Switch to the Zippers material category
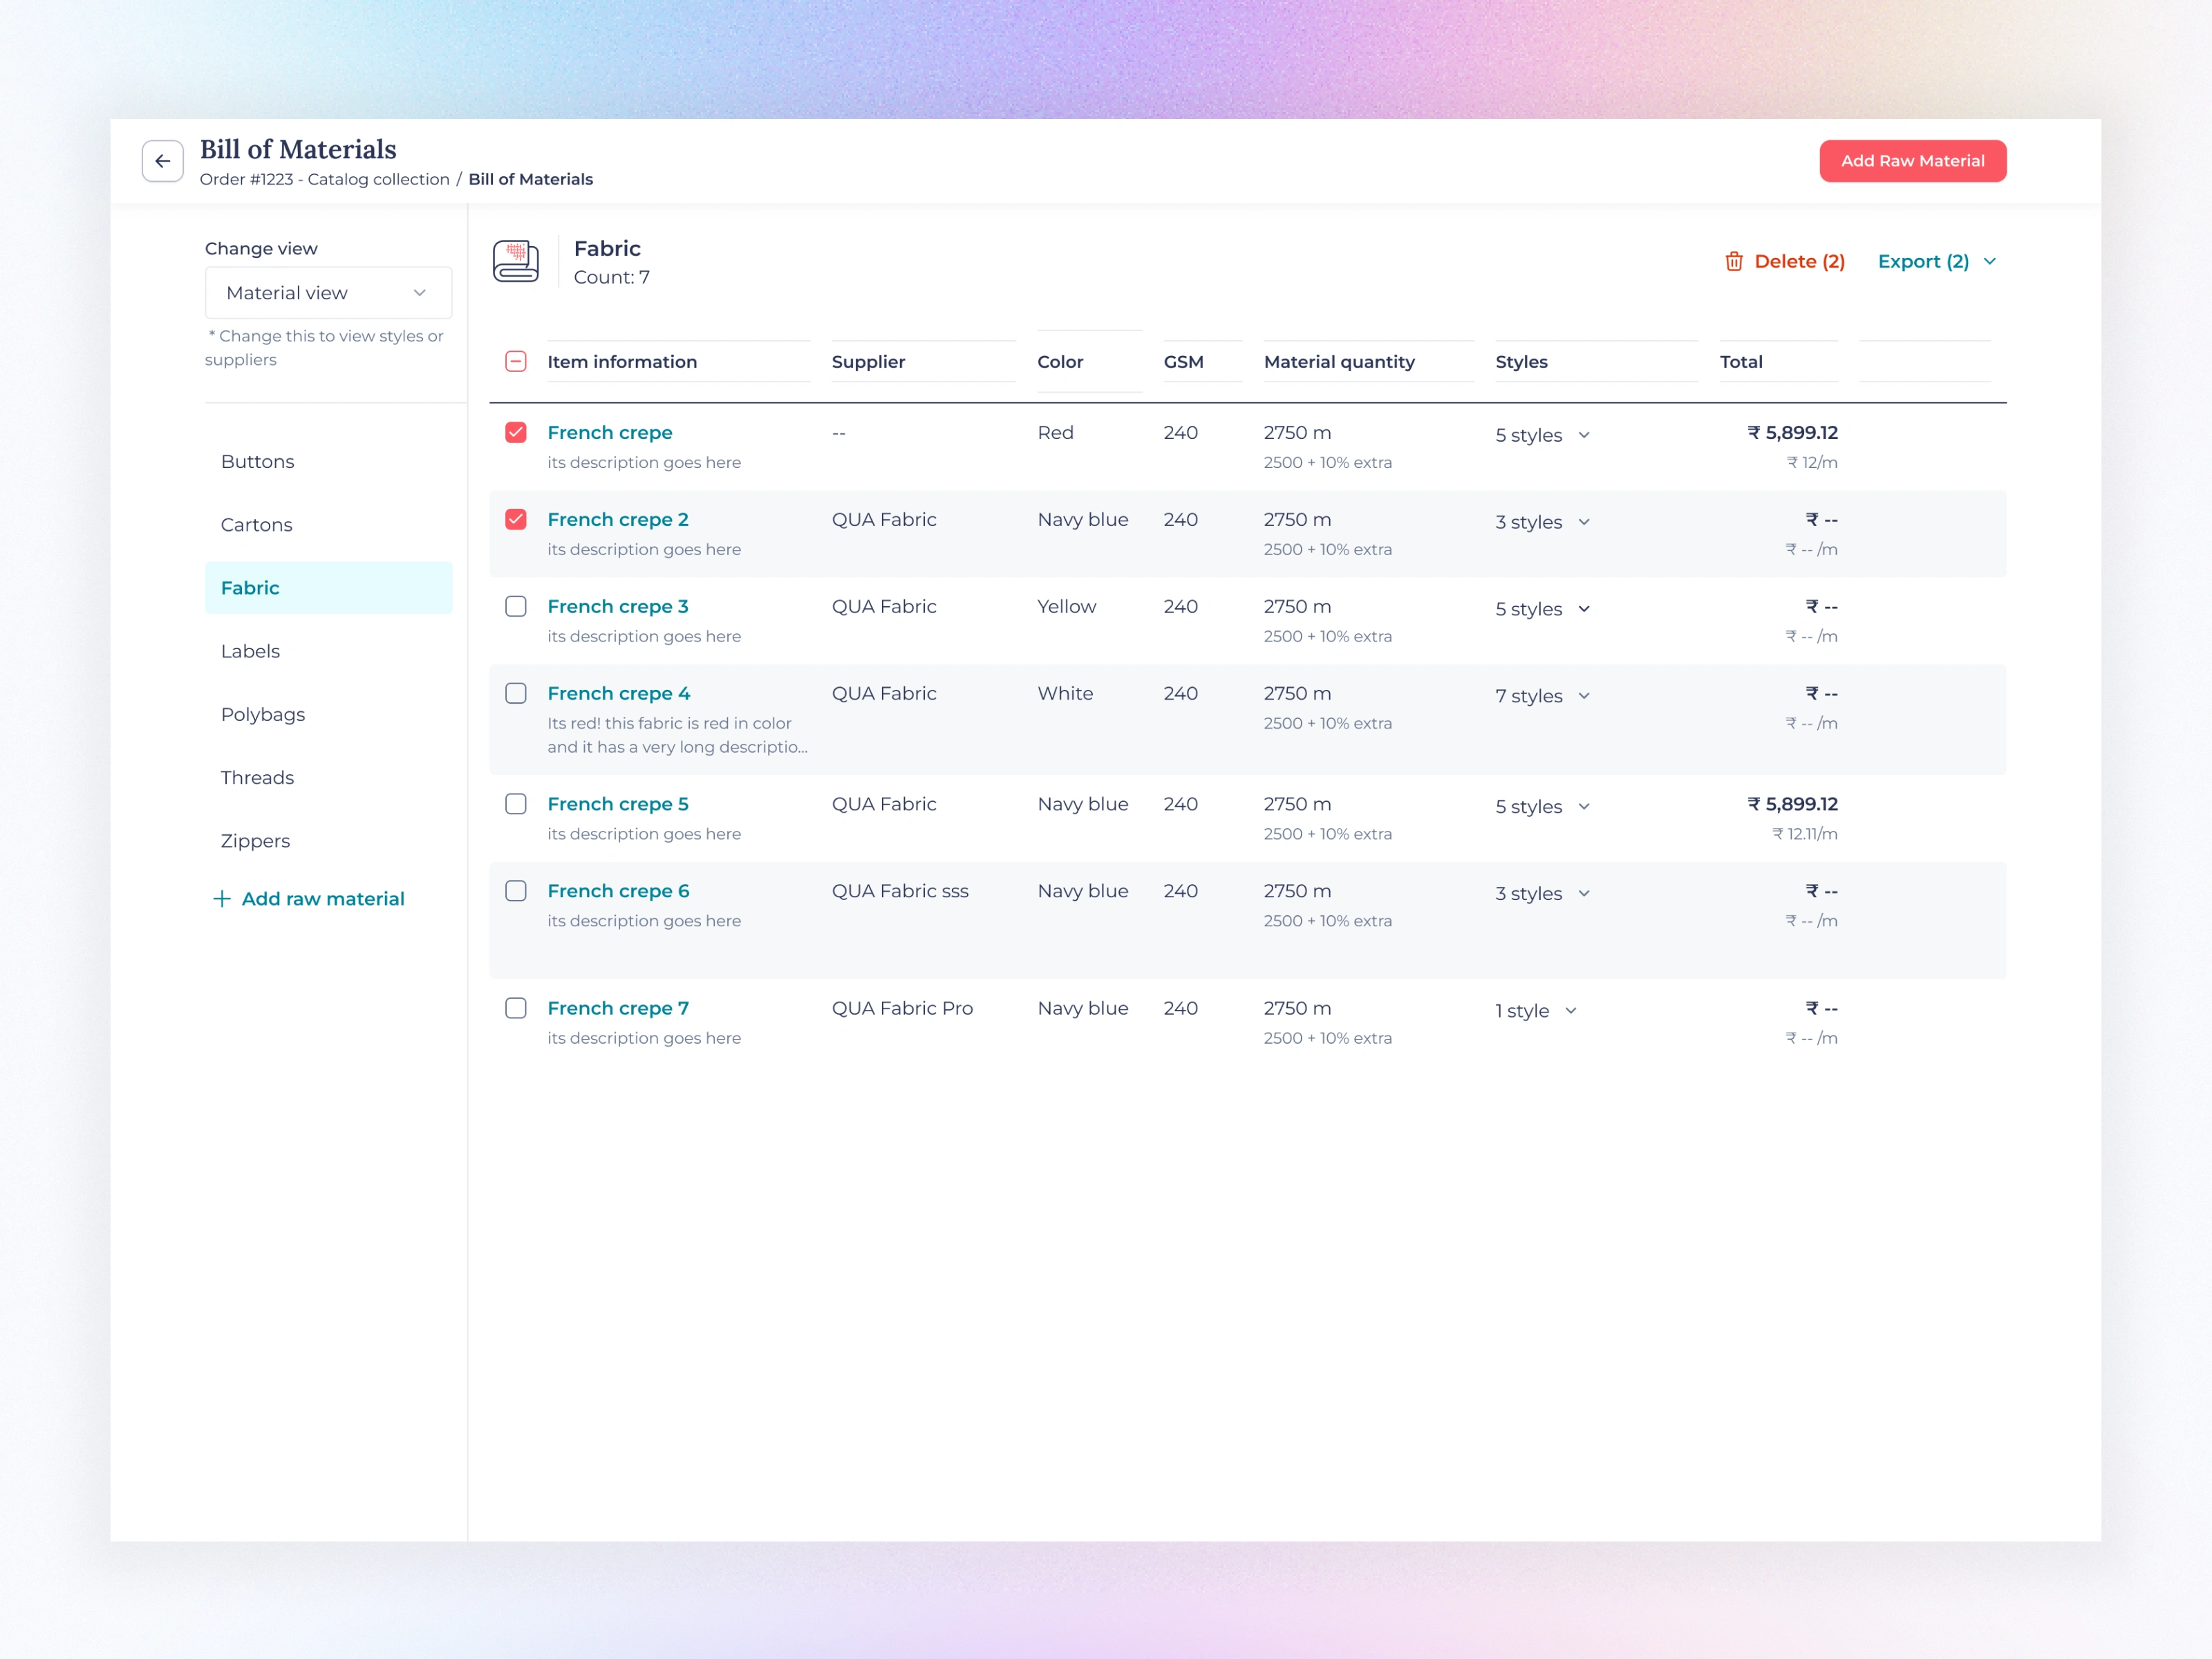 pyautogui.click(x=255, y=840)
